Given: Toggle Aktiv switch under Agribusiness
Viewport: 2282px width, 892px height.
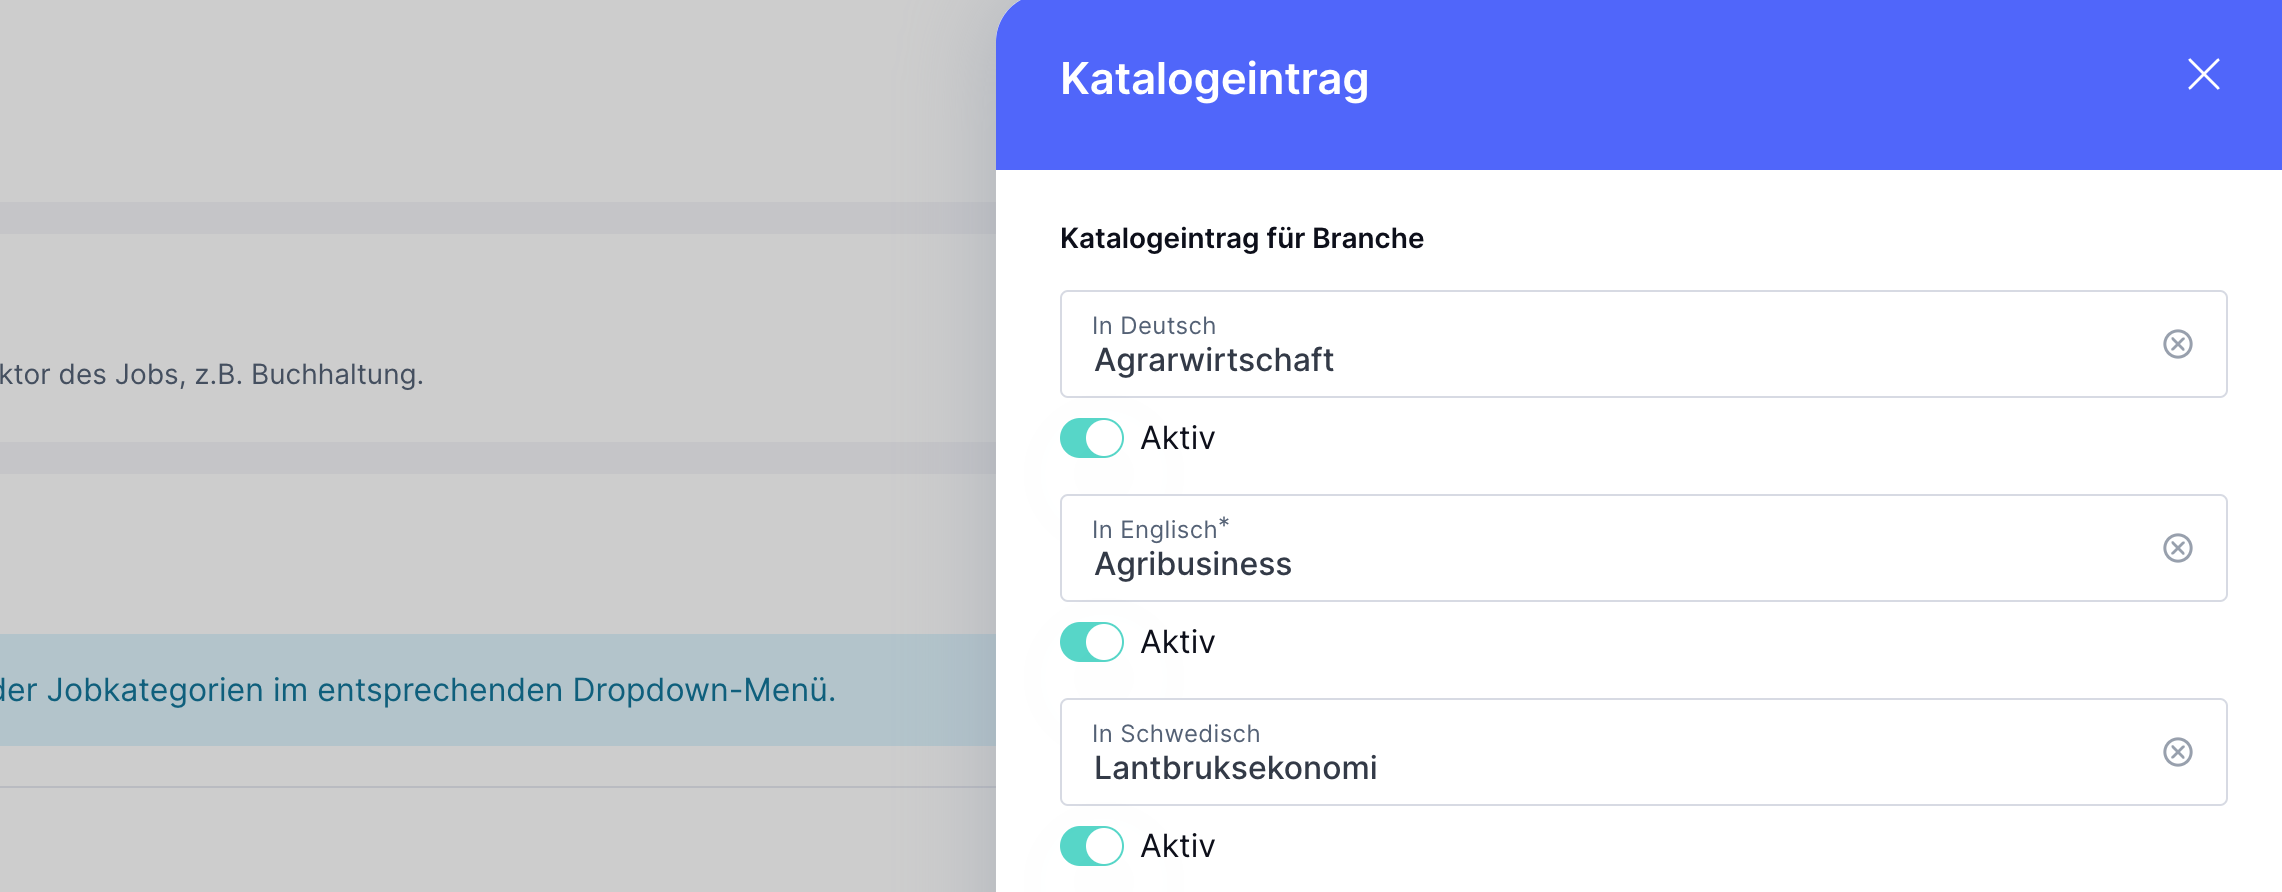Looking at the screenshot, I should pyautogui.click(x=1091, y=642).
